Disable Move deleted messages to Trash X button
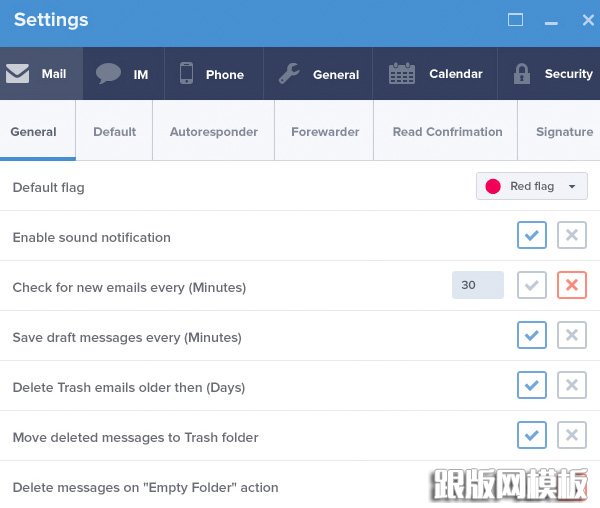 572,435
